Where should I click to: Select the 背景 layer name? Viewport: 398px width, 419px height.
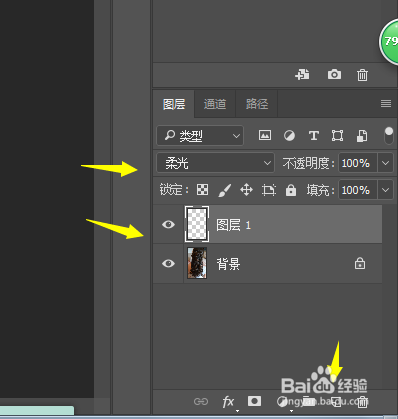228,264
